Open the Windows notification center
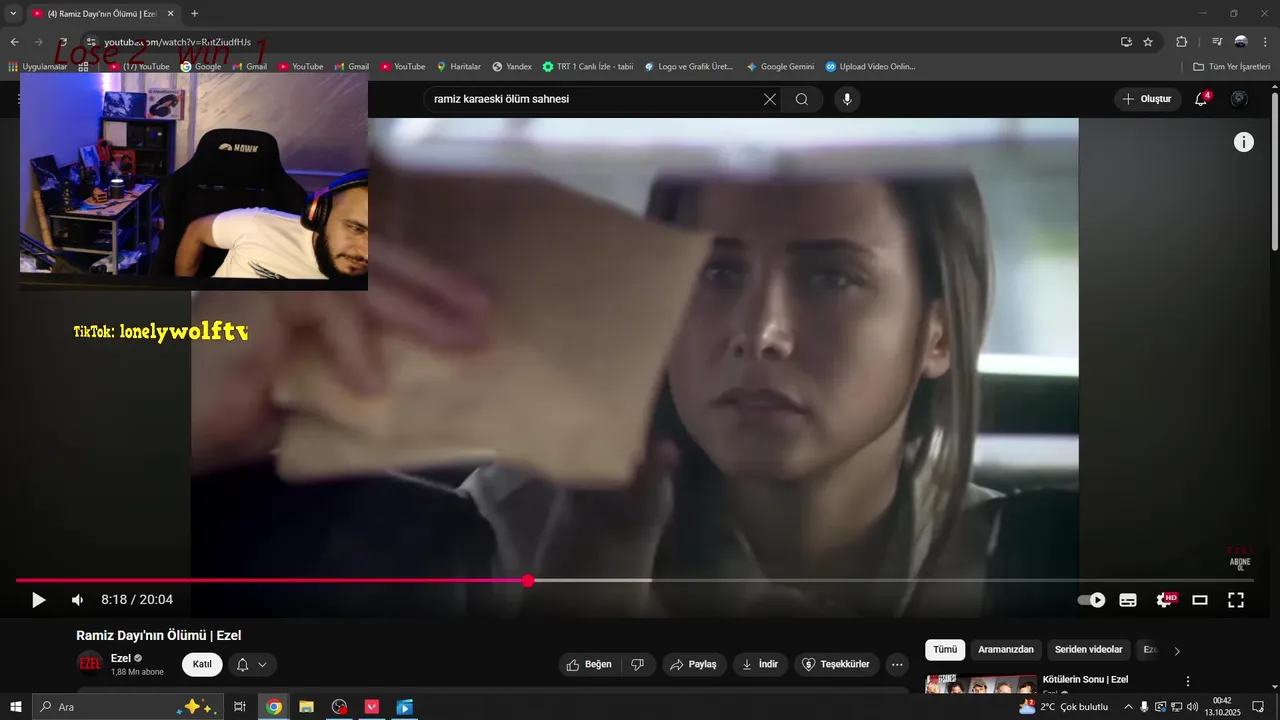1280x720 pixels. (1258, 707)
